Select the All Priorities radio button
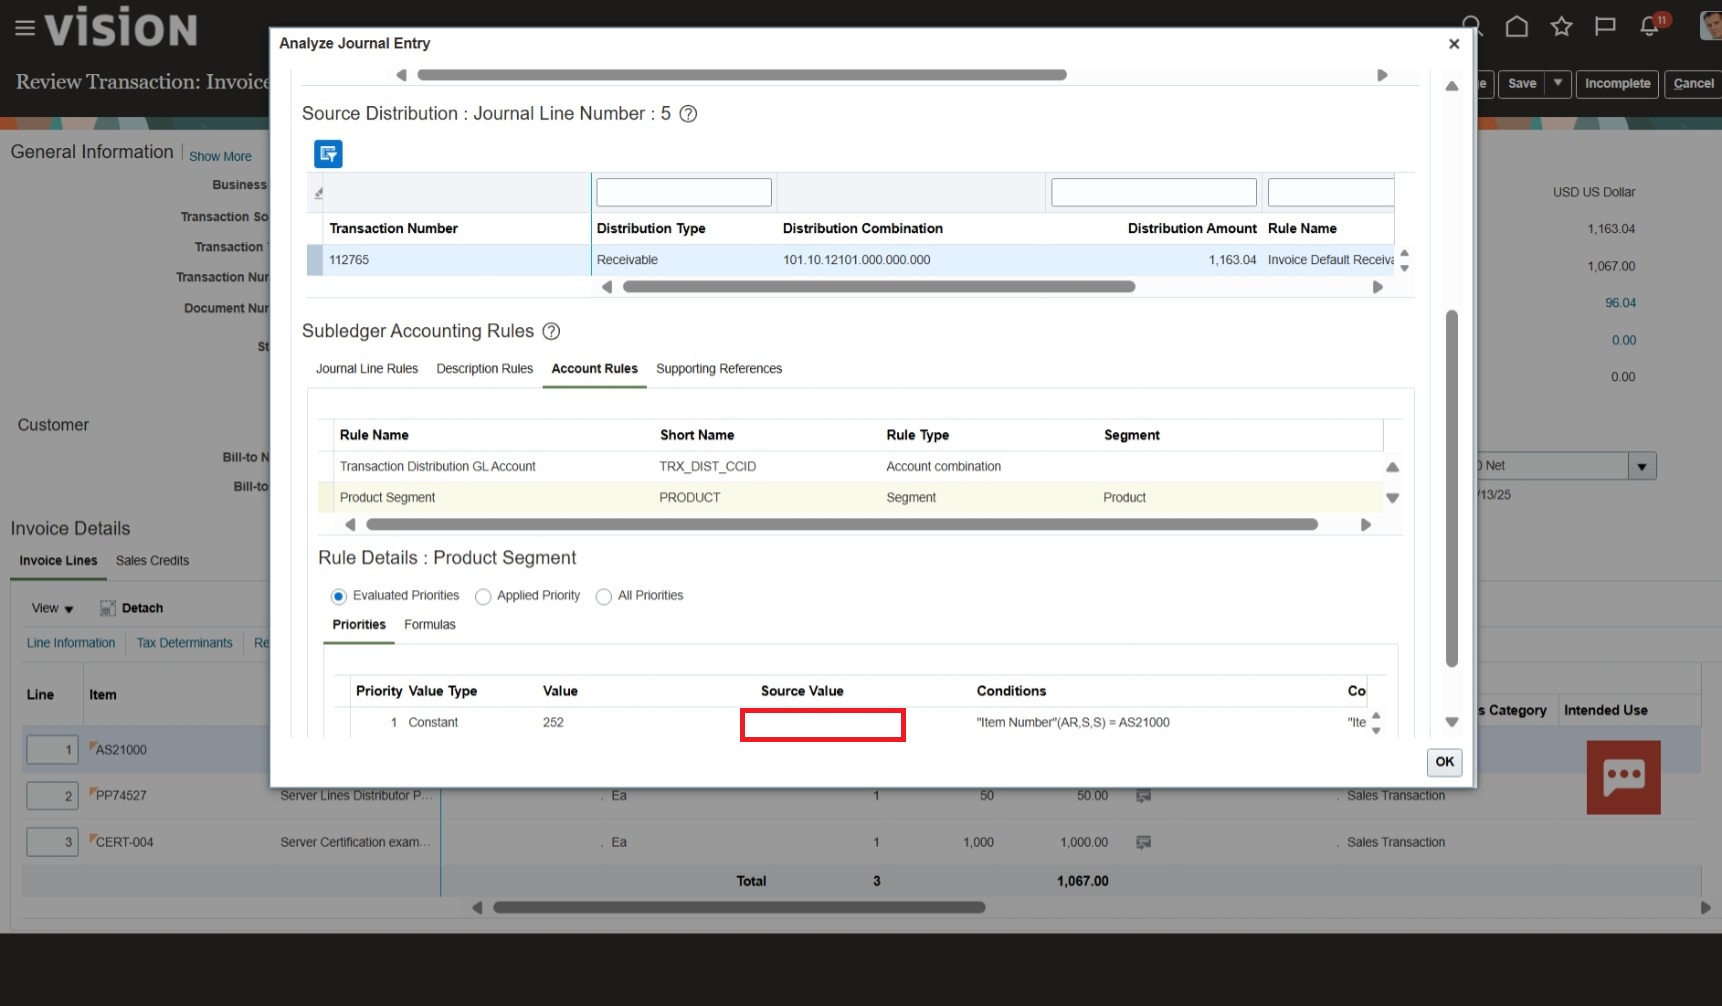The height and width of the screenshot is (1006, 1722). click(603, 597)
